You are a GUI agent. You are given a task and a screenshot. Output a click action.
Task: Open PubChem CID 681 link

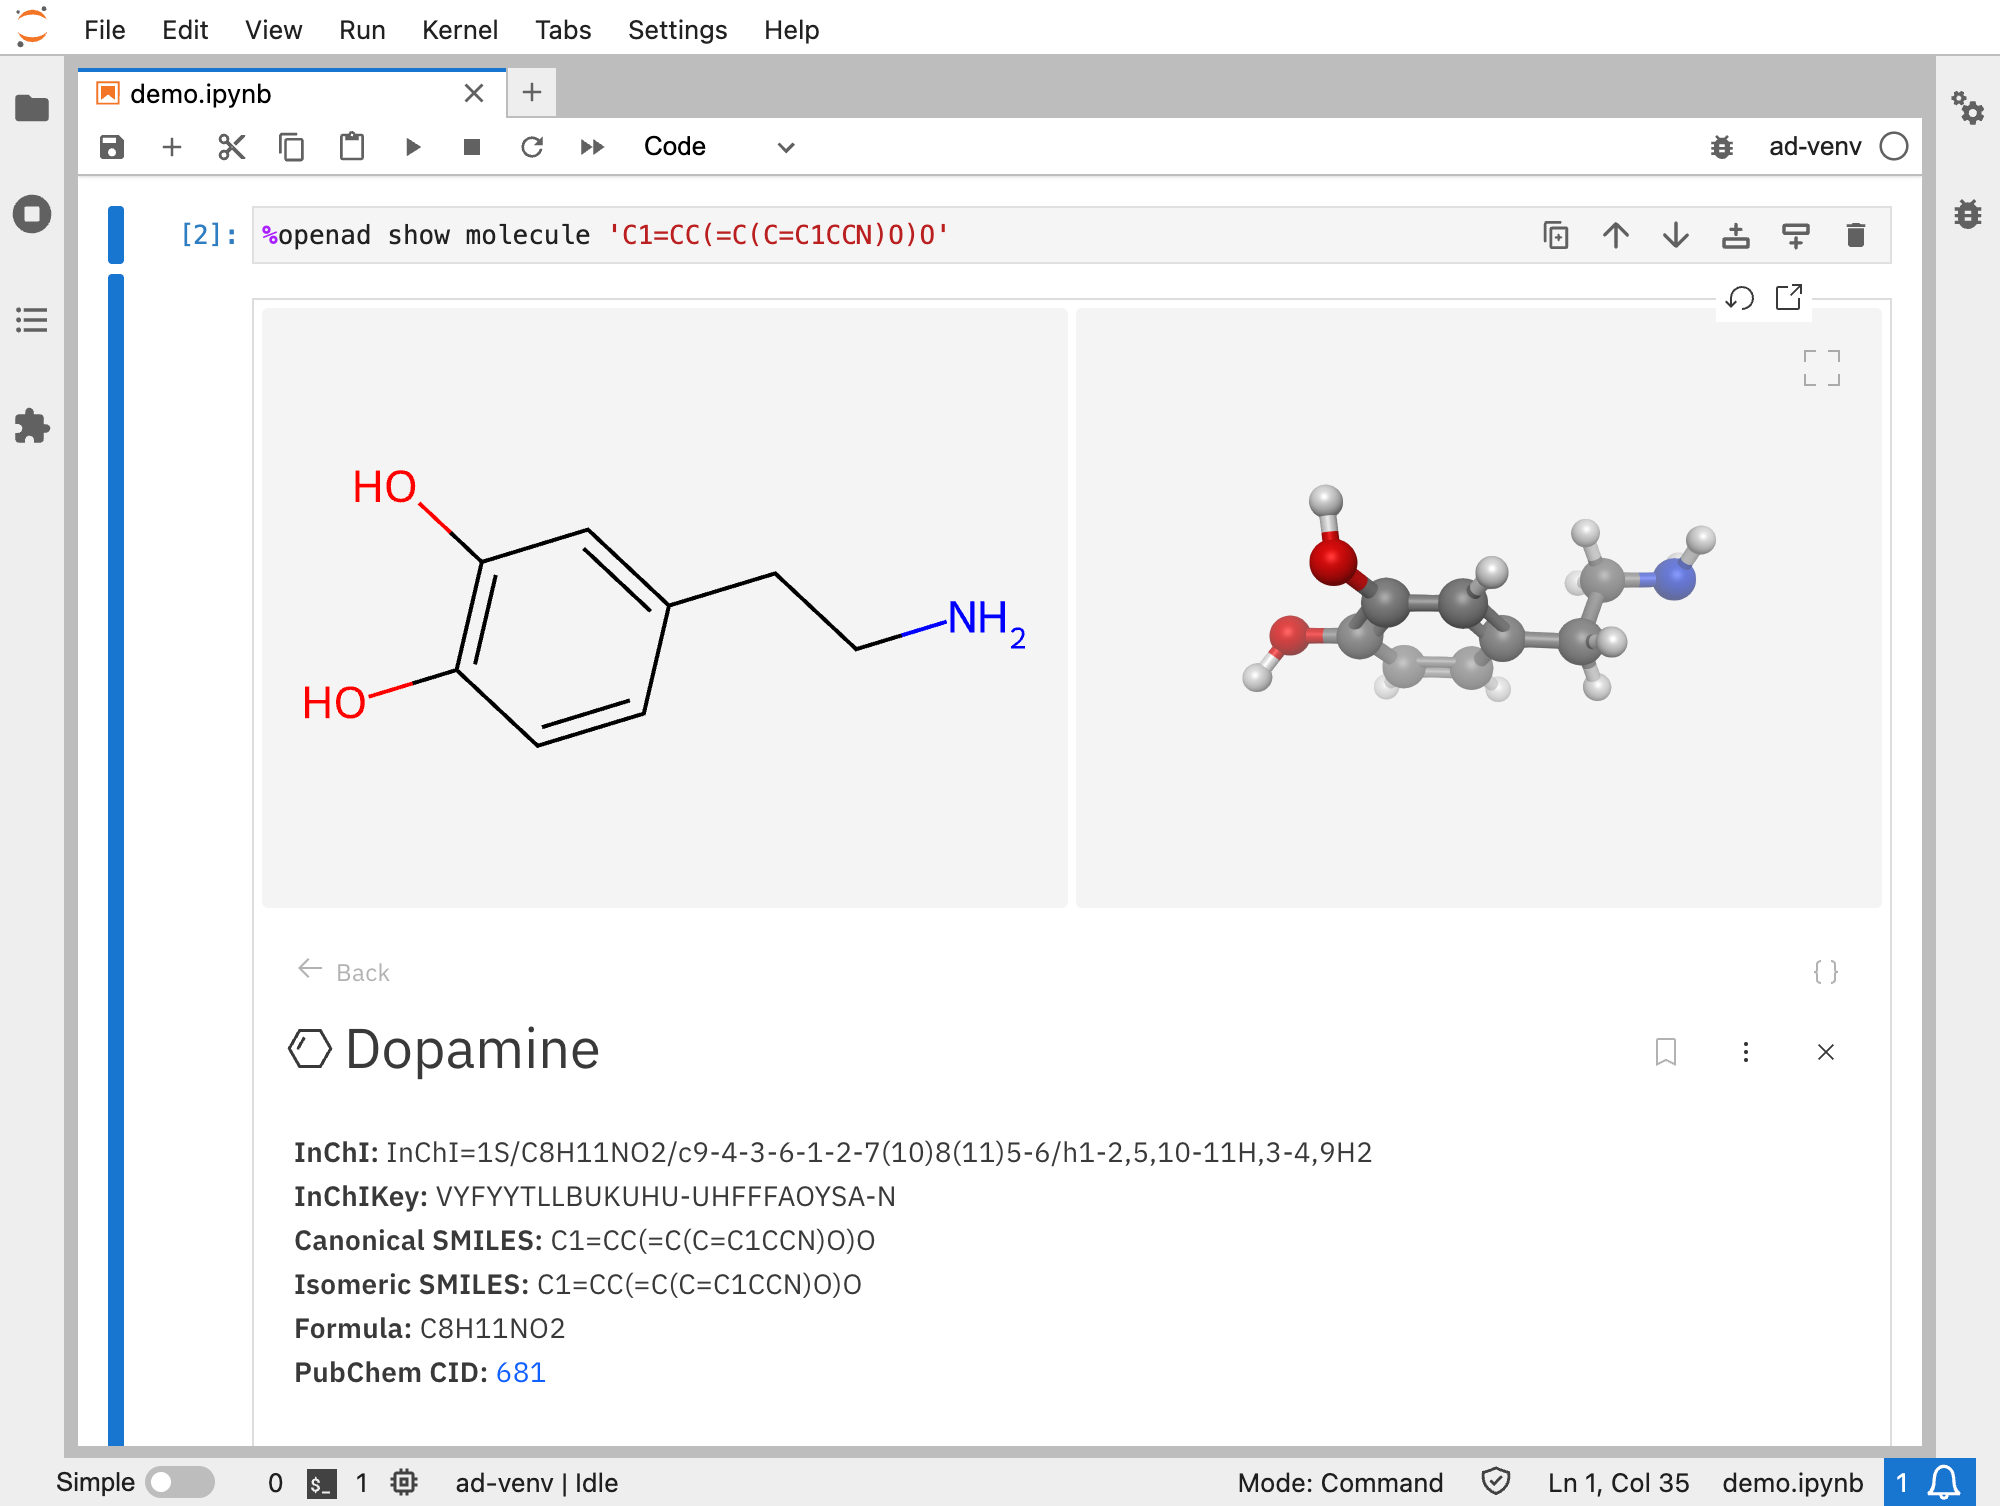520,1372
